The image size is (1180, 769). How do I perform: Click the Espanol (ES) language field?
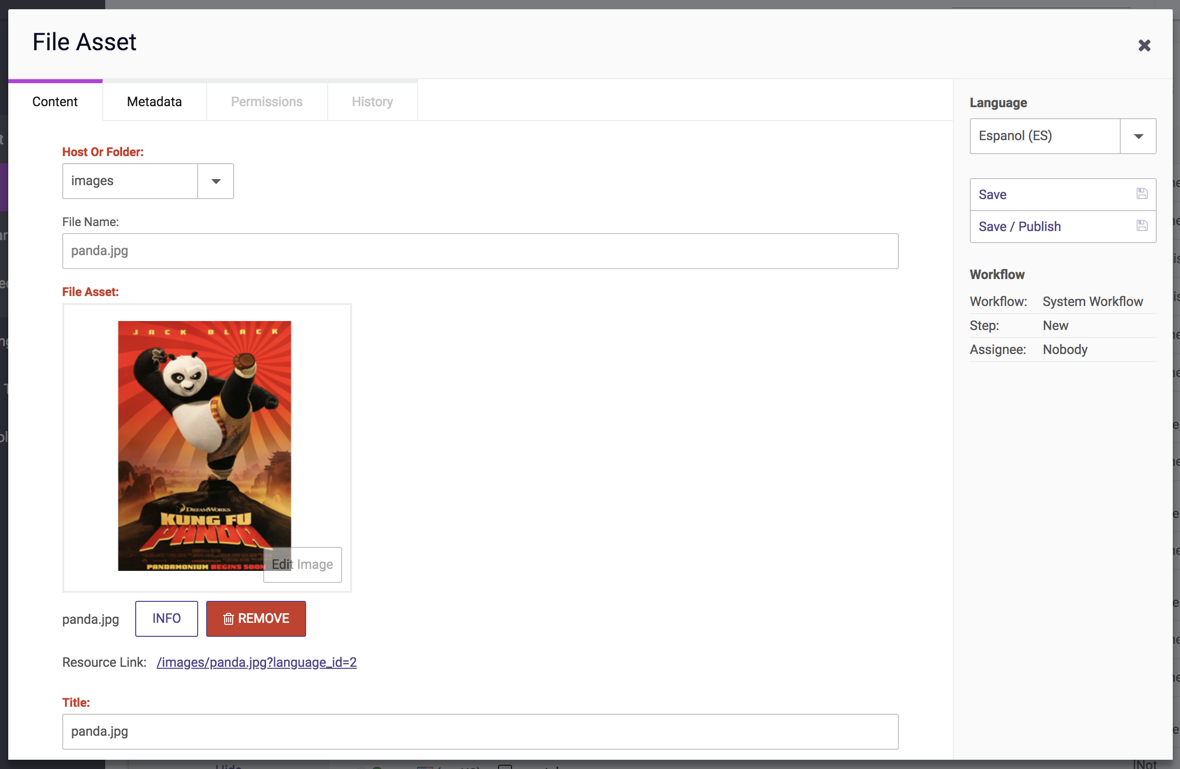point(1045,136)
